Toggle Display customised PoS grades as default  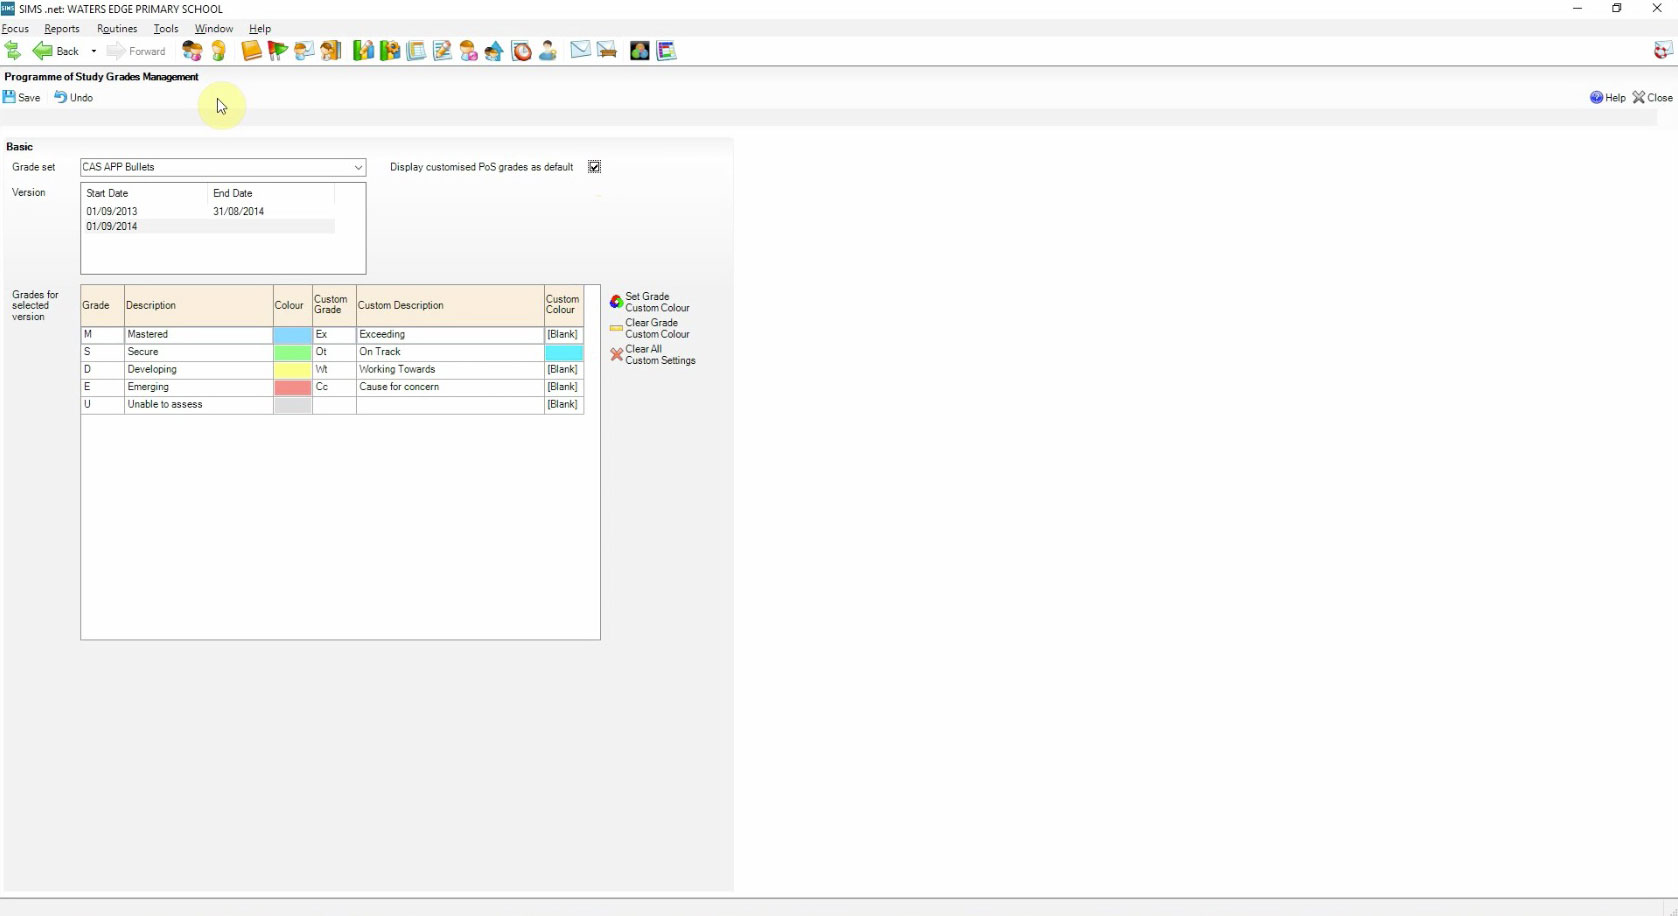pyautogui.click(x=595, y=167)
